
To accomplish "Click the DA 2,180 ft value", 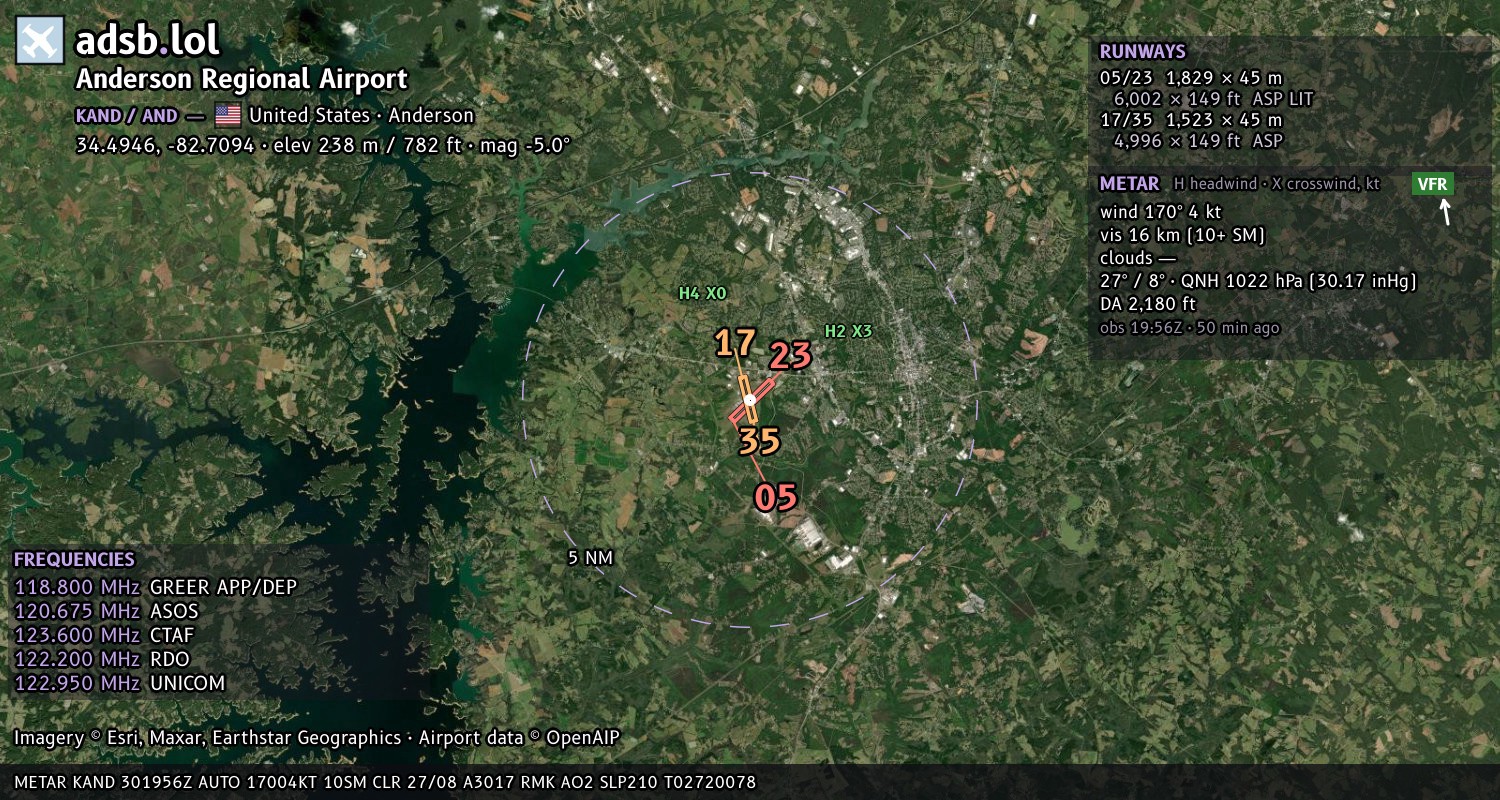I will coord(1148,304).
